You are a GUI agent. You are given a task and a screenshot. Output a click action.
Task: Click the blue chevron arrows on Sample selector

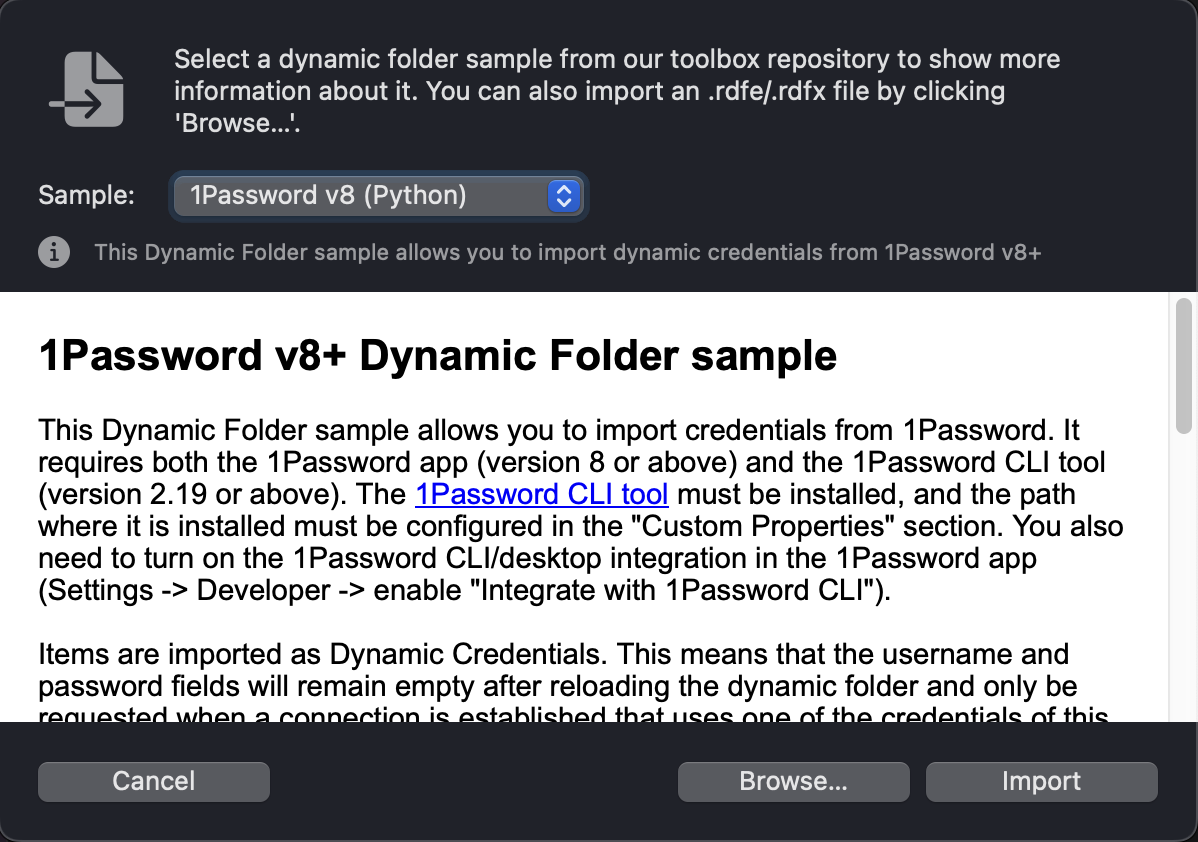tap(564, 195)
